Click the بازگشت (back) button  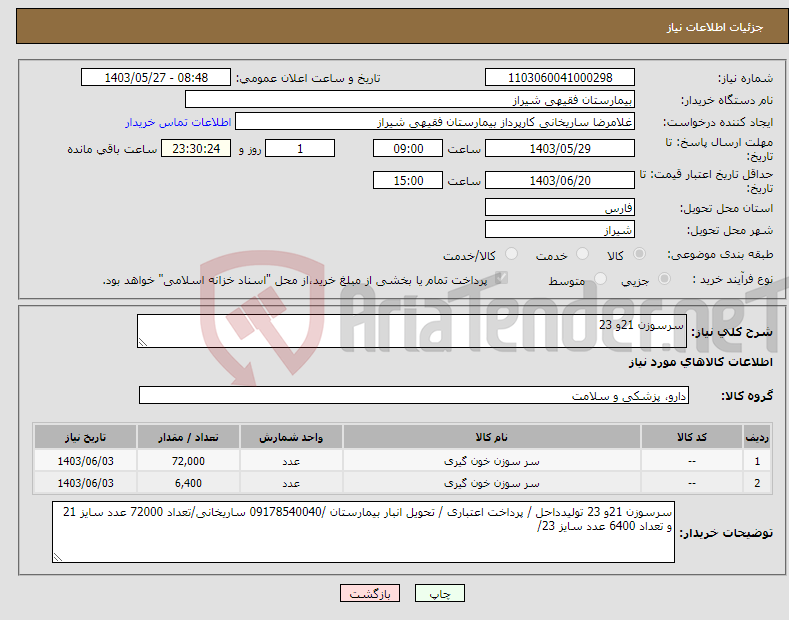tap(370, 593)
